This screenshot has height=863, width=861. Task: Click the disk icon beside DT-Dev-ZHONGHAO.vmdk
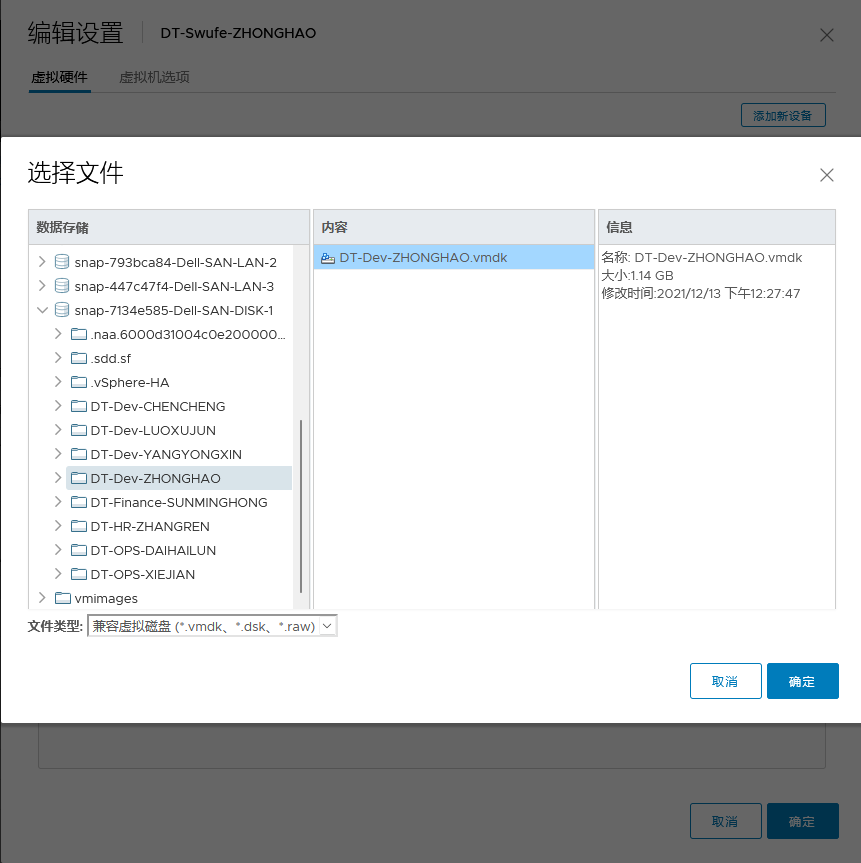328,257
